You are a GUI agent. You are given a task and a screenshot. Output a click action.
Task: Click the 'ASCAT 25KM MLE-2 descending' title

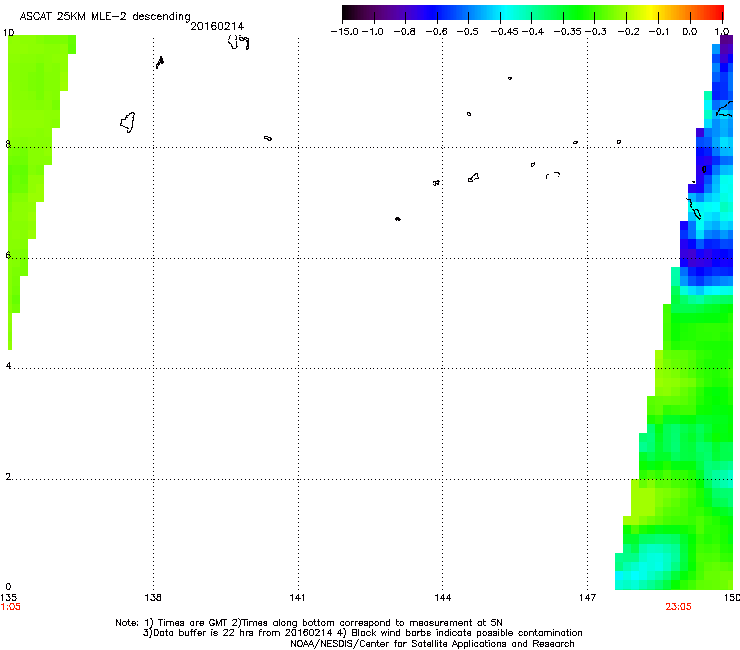(x=105, y=16)
